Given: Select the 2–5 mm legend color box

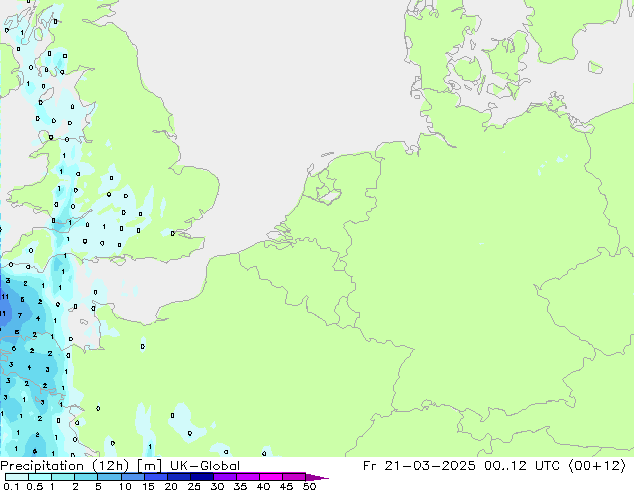Looking at the screenshot, I should (x=86, y=477).
